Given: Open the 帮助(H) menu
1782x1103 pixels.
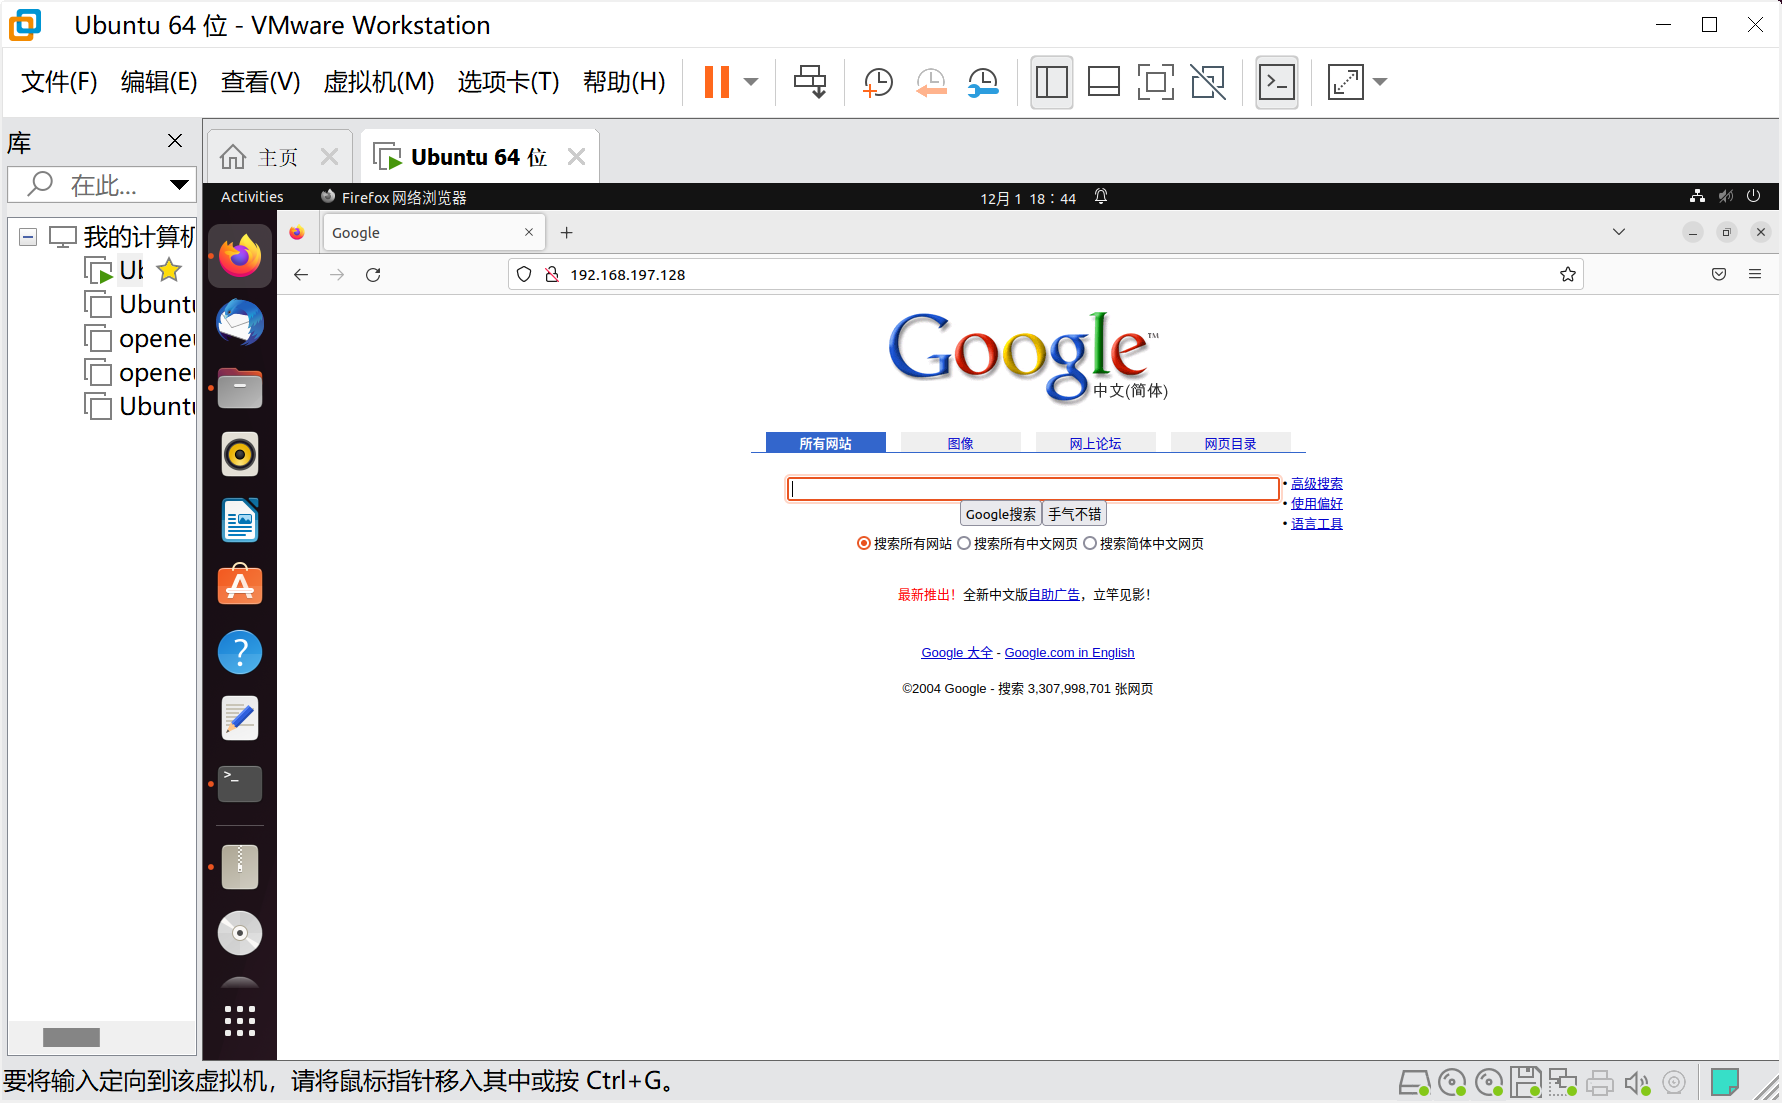Looking at the screenshot, I should click(x=624, y=82).
